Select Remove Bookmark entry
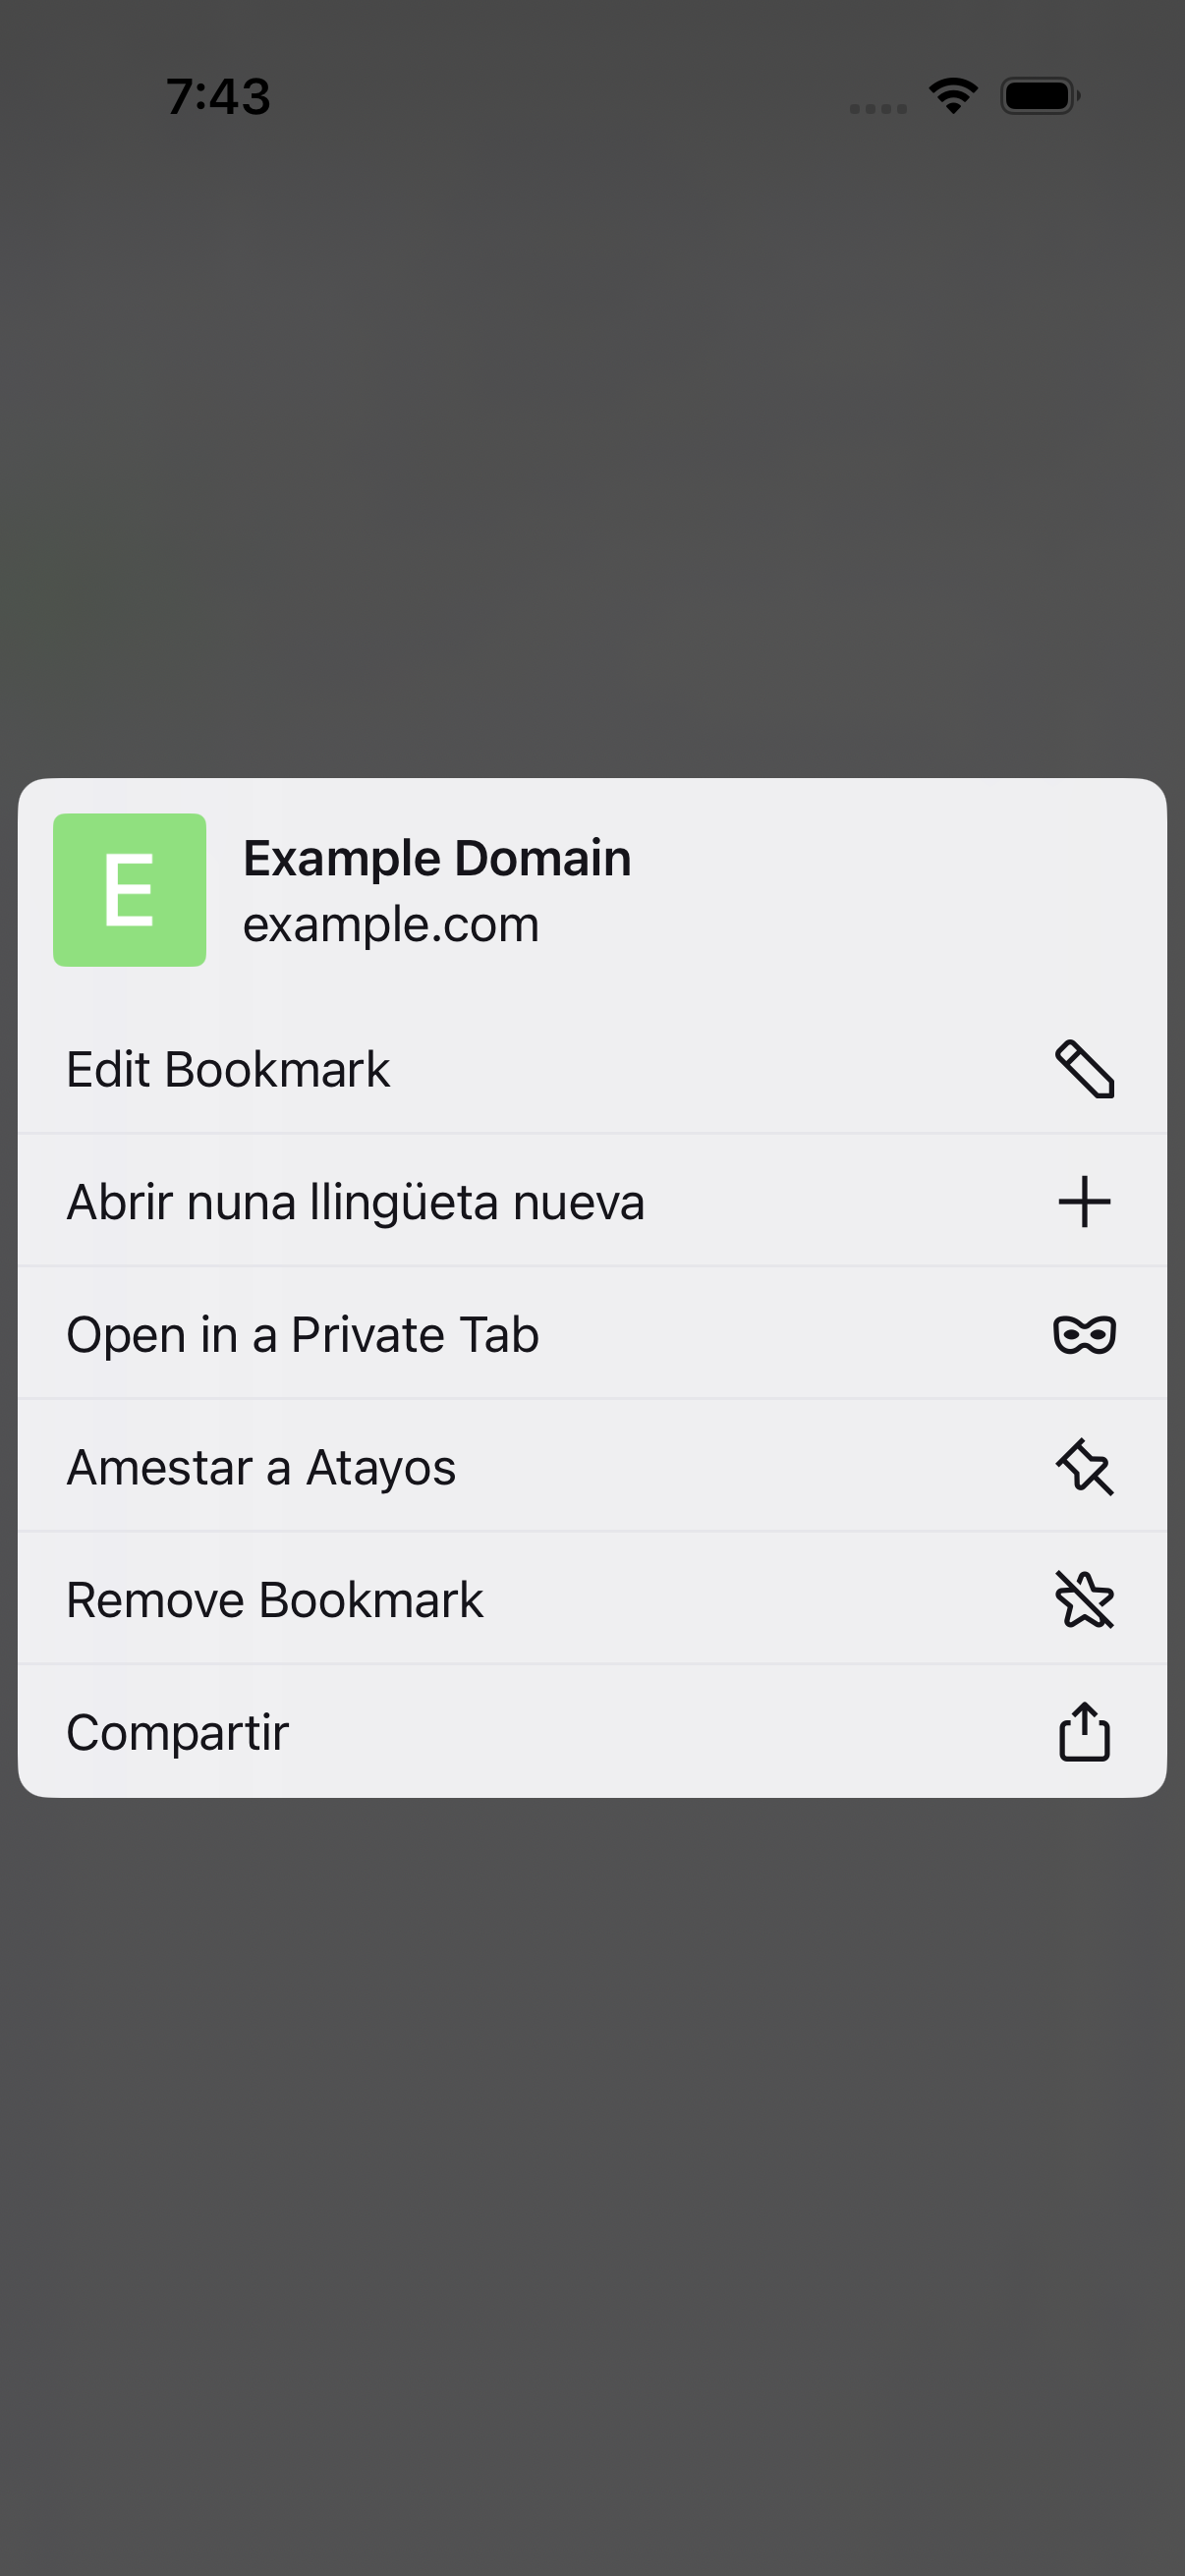The height and width of the screenshot is (2576, 1185). pos(592,1599)
